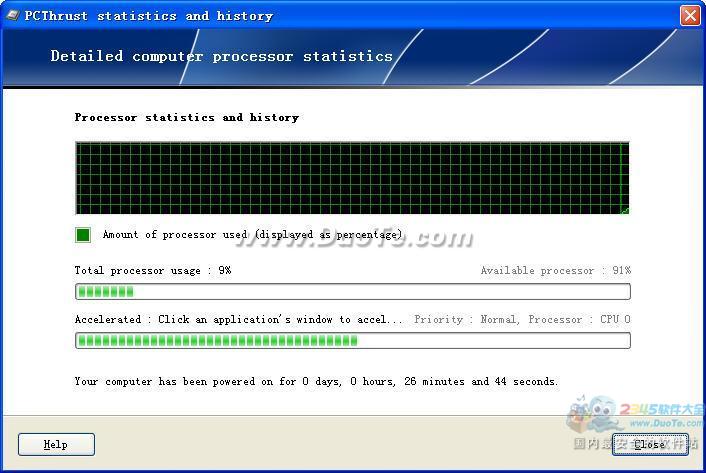Viewport: 706px width, 473px height.
Task: Select 'Available processor : 91%' text
Action: tap(556, 270)
